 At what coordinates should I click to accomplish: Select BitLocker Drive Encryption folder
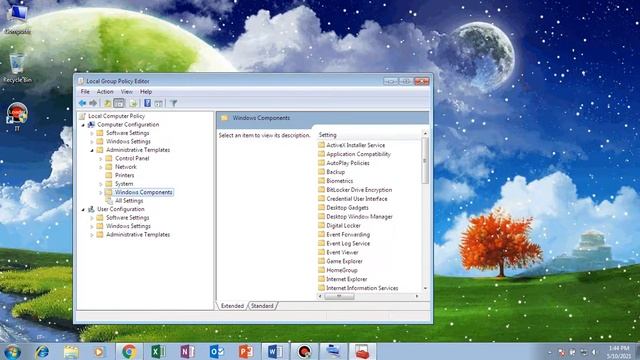coord(359,190)
